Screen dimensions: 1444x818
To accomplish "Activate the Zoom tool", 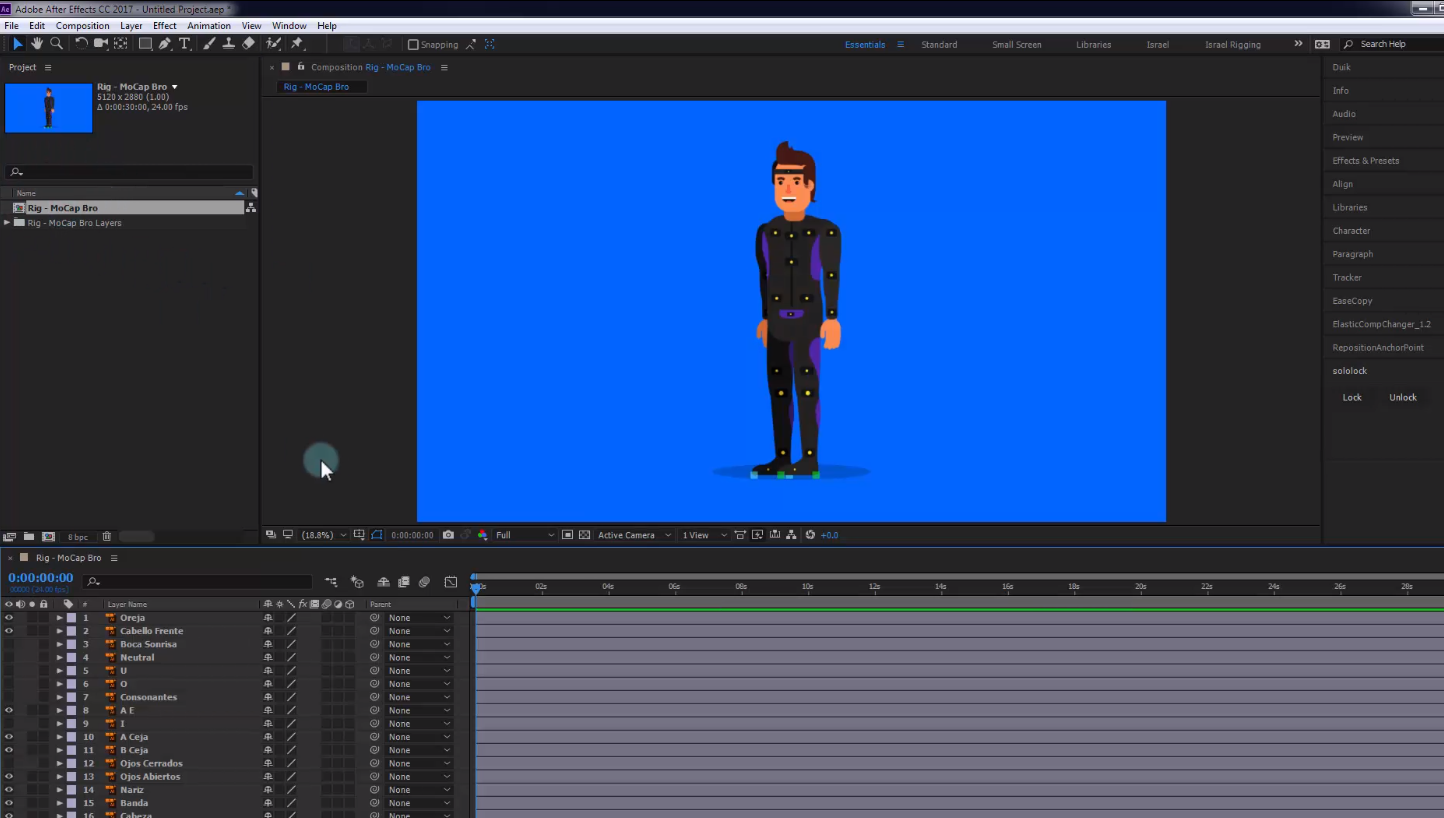I will coord(56,43).
